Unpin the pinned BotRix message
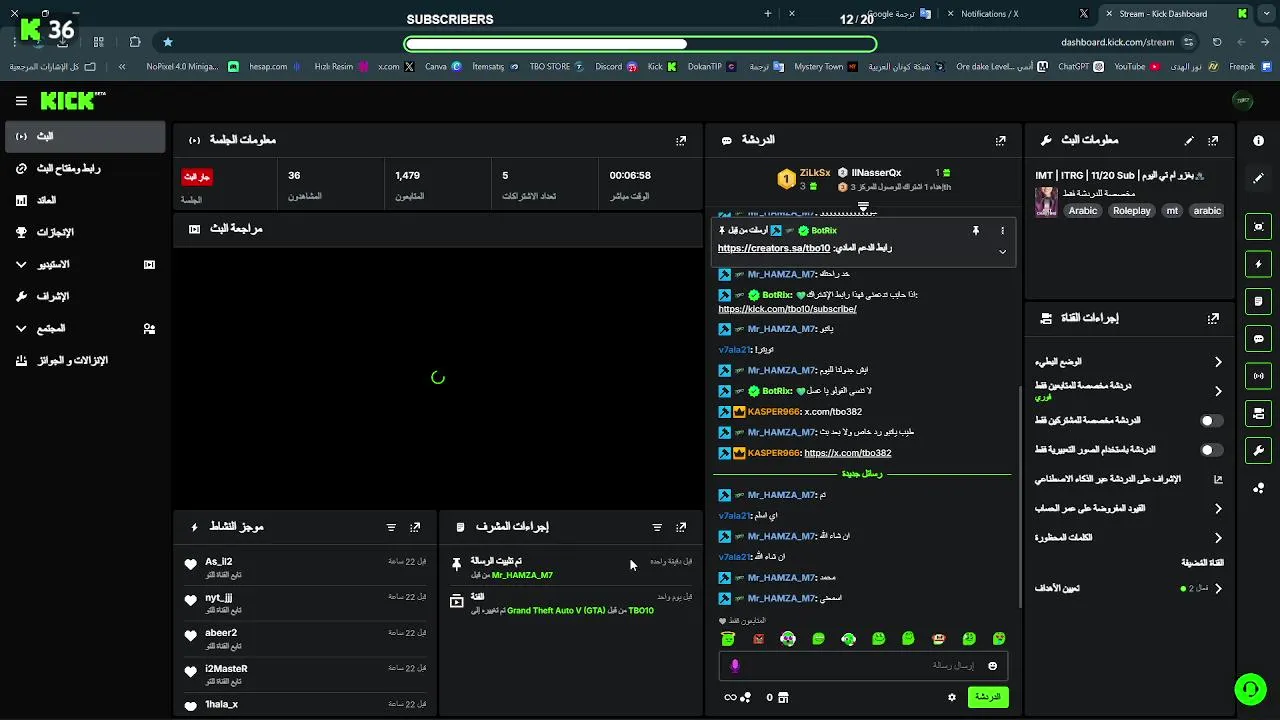 [x=975, y=231]
